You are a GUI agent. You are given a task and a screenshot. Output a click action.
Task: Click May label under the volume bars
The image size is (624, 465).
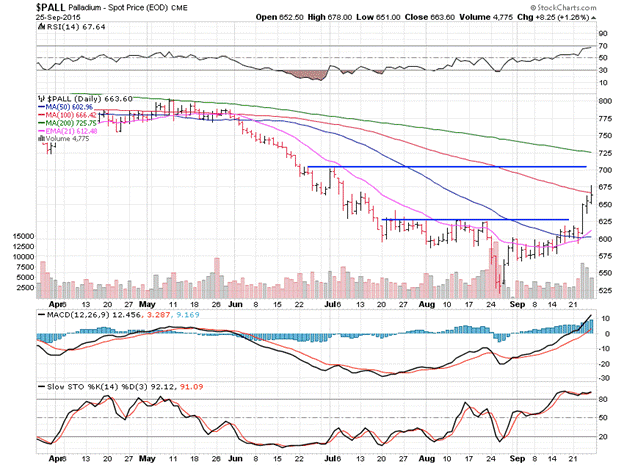pos(147,305)
